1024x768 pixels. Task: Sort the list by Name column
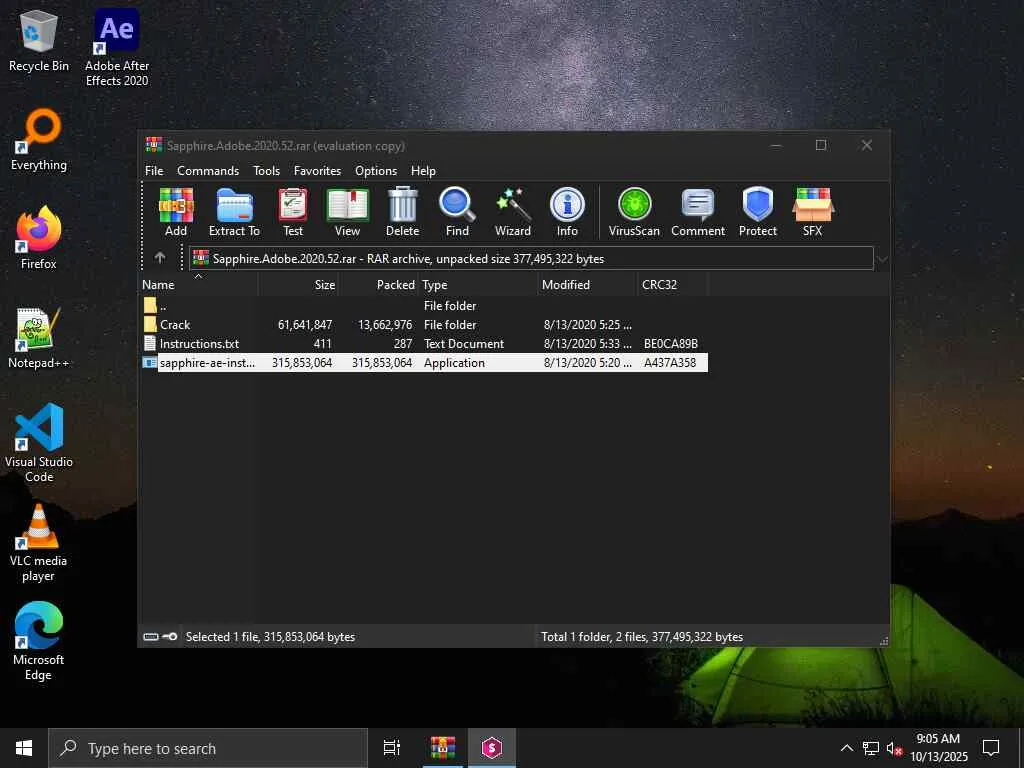(x=199, y=285)
